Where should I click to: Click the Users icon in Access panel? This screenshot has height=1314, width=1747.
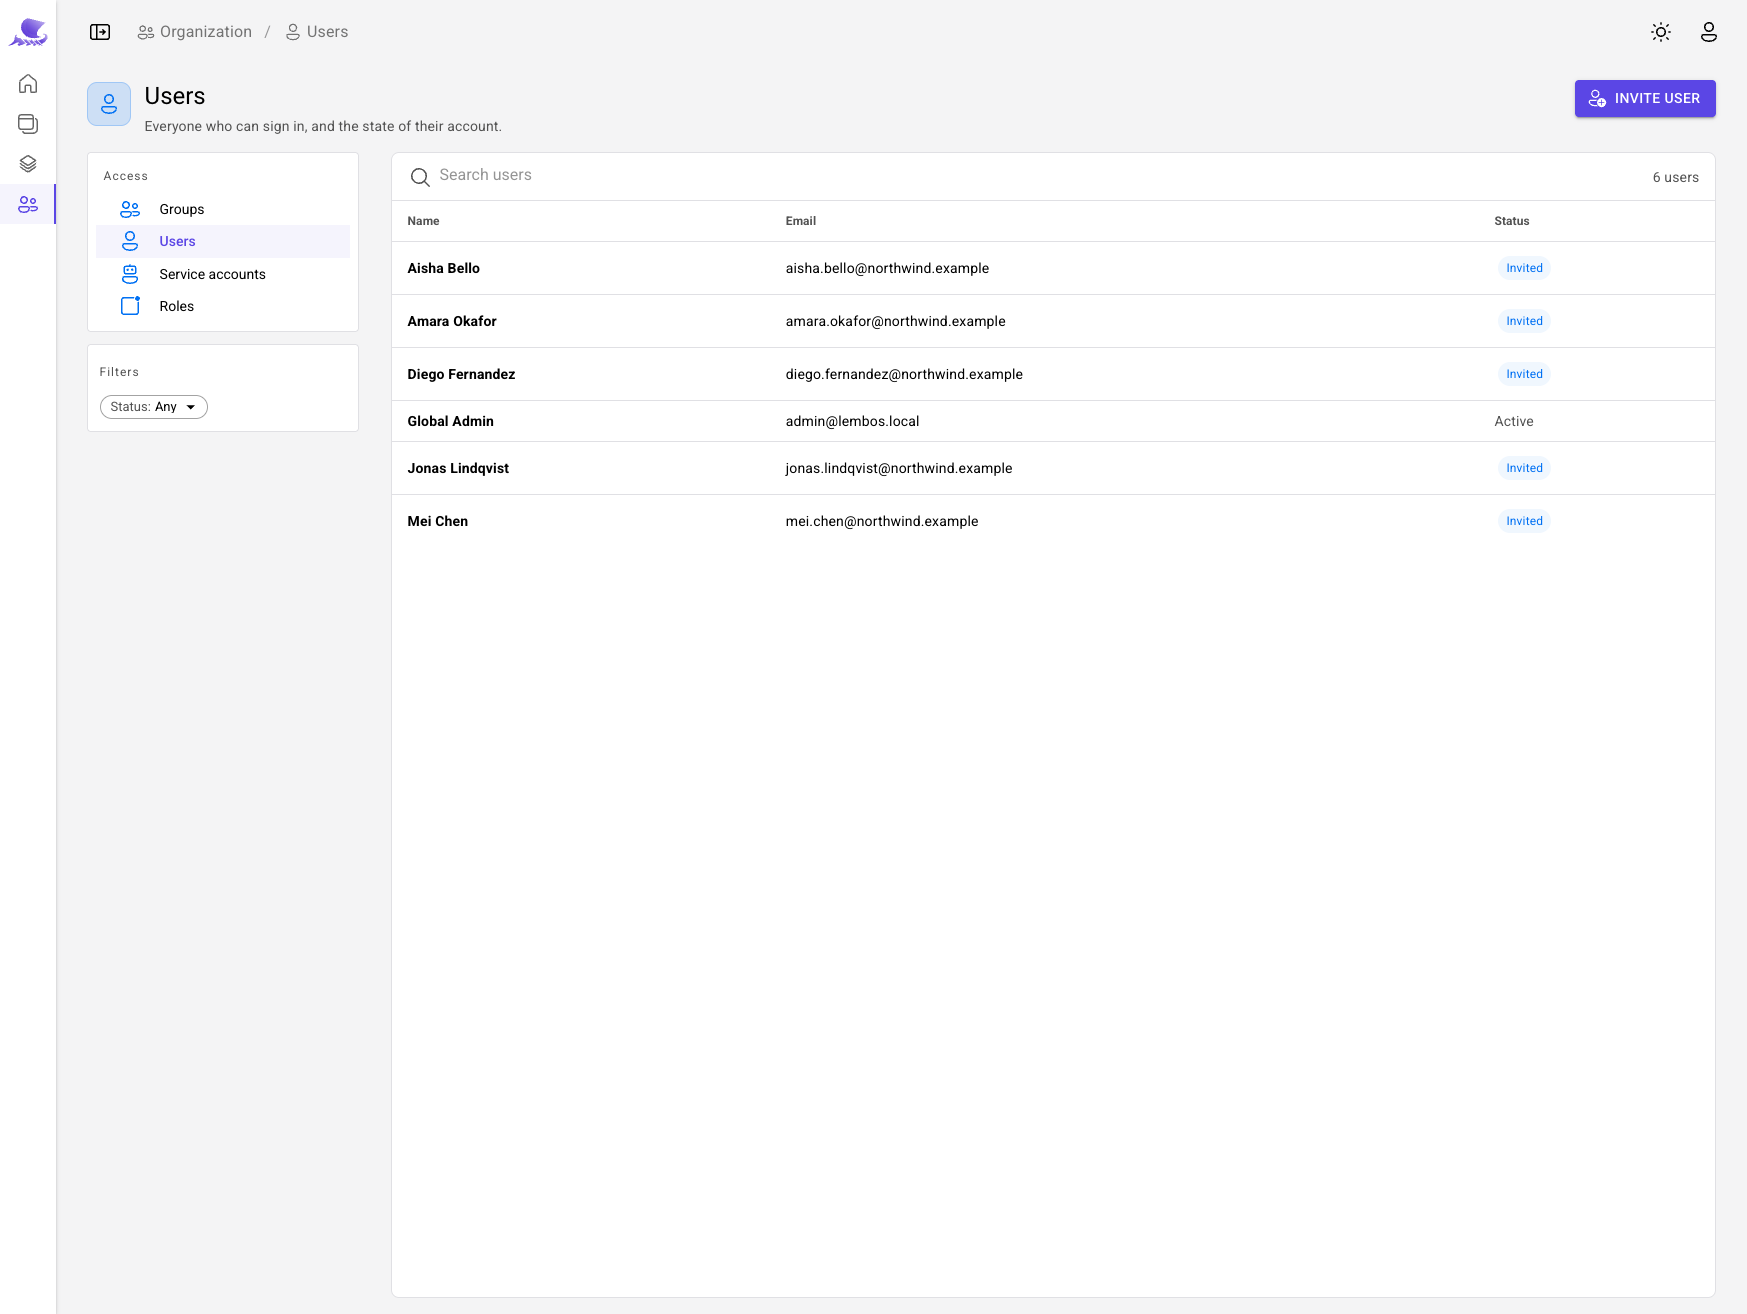click(130, 241)
